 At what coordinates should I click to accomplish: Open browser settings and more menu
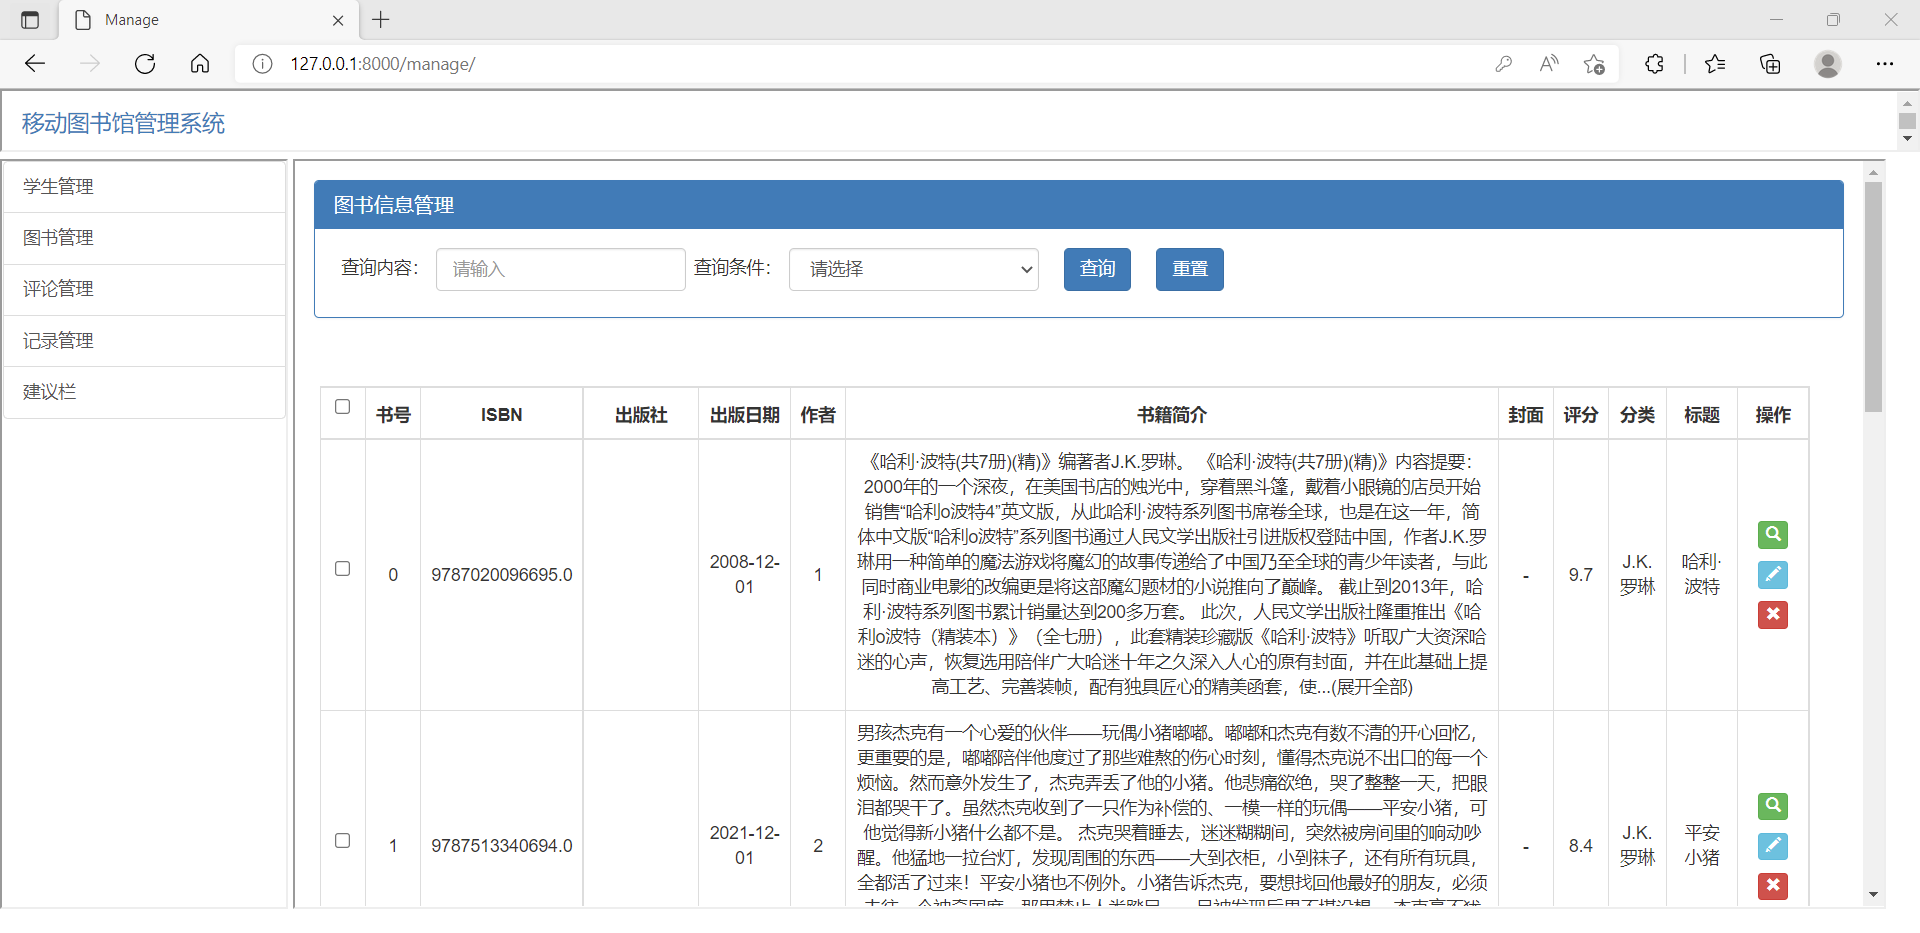[1885, 64]
